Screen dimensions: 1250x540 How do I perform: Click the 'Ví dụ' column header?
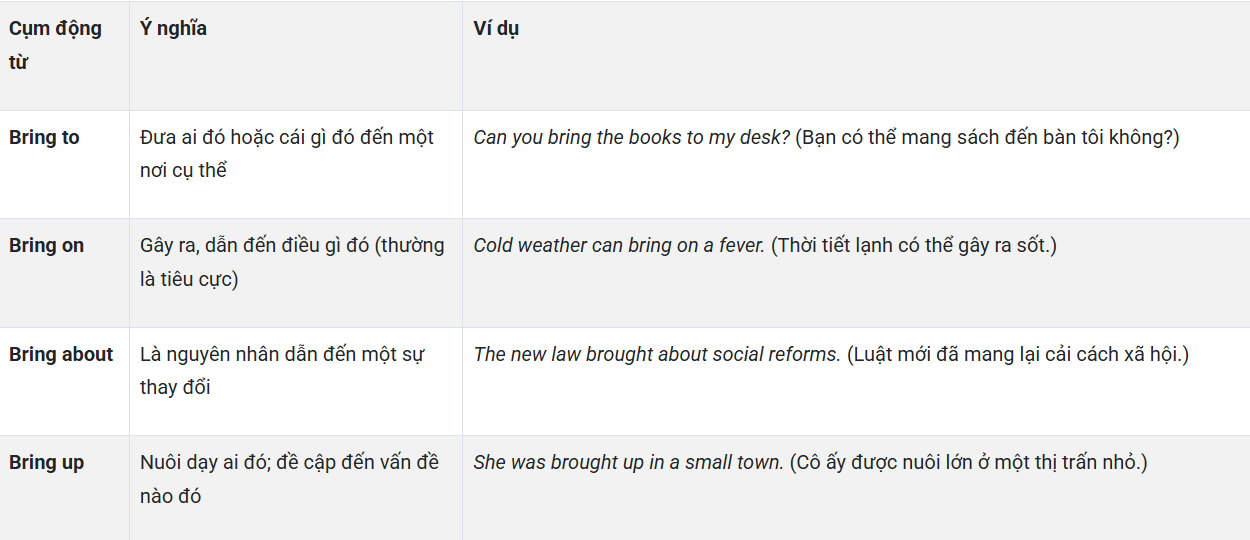pos(496,29)
